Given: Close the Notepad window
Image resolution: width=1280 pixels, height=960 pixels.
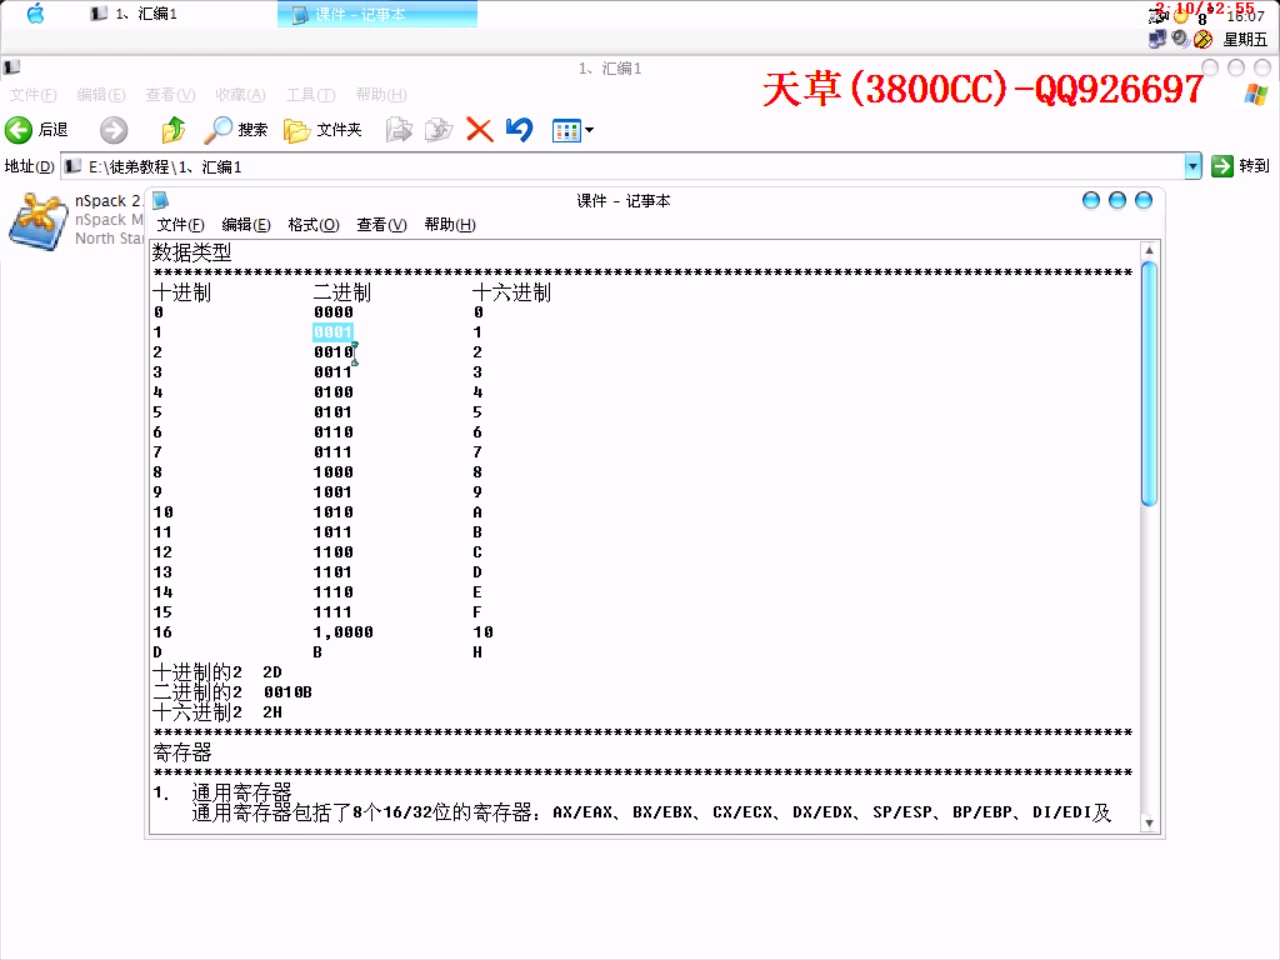Looking at the screenshot, I should coord(1144,201).
